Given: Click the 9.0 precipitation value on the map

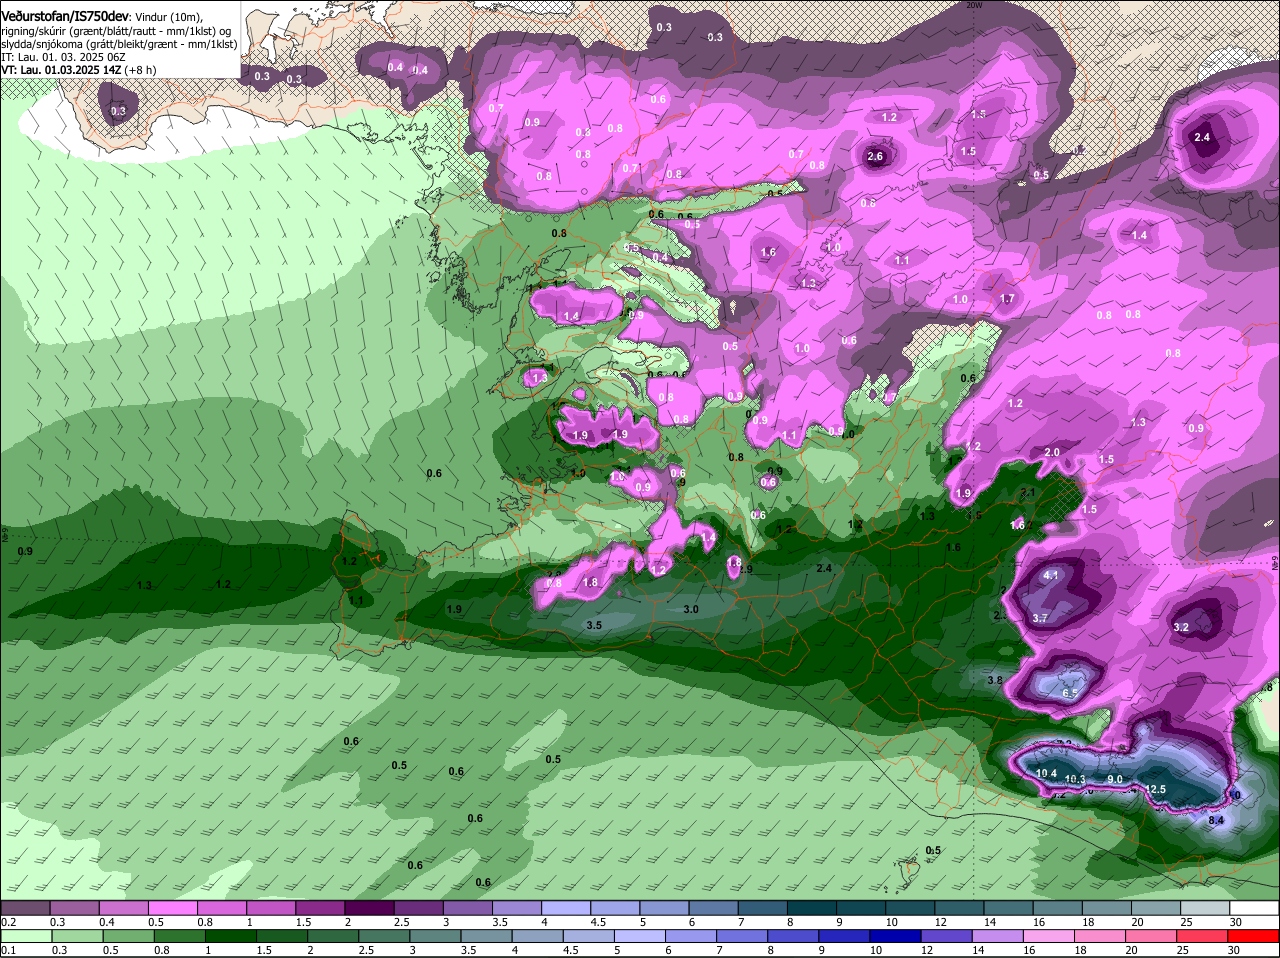Looking at the screenshot, I should click(x=1115, y=780).
